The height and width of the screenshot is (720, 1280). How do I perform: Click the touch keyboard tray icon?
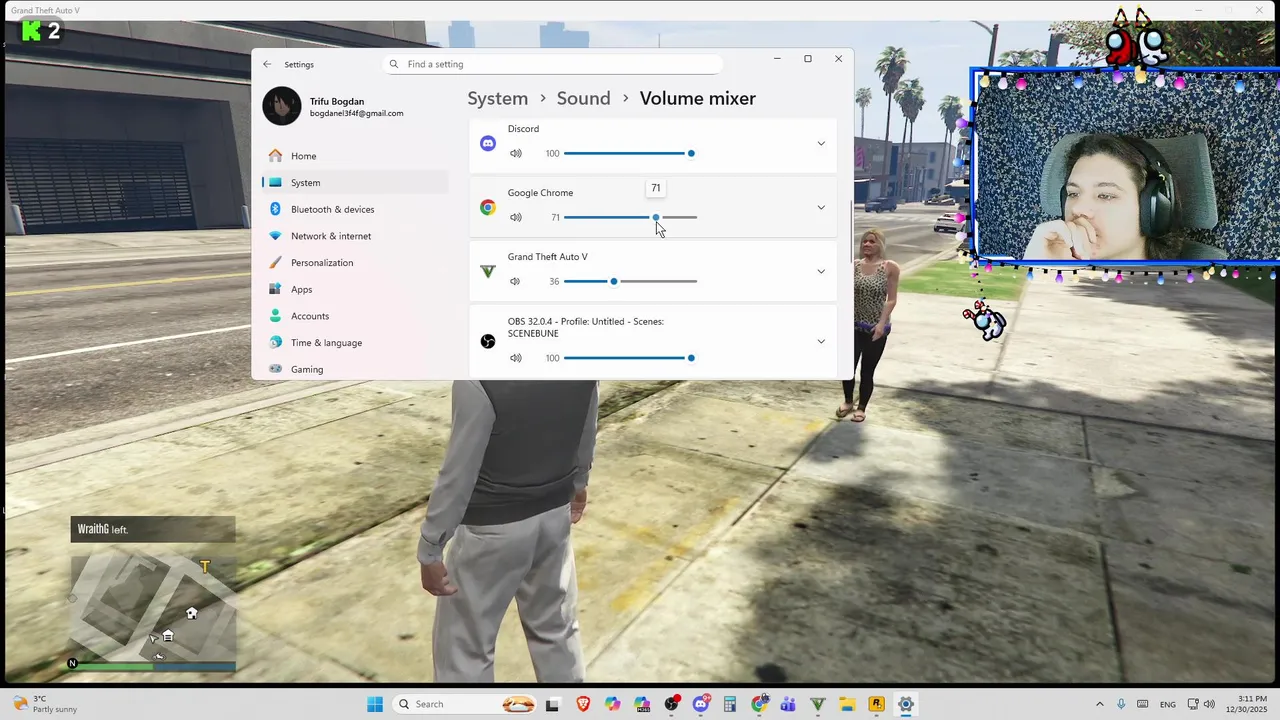point(1143,704)
